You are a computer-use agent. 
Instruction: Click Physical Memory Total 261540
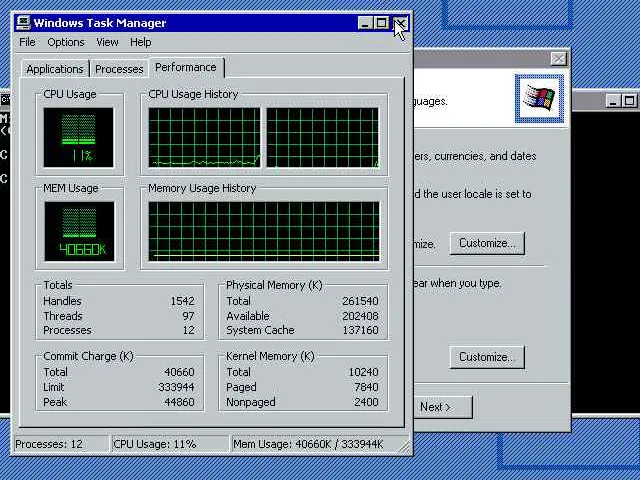click(360, 301)
